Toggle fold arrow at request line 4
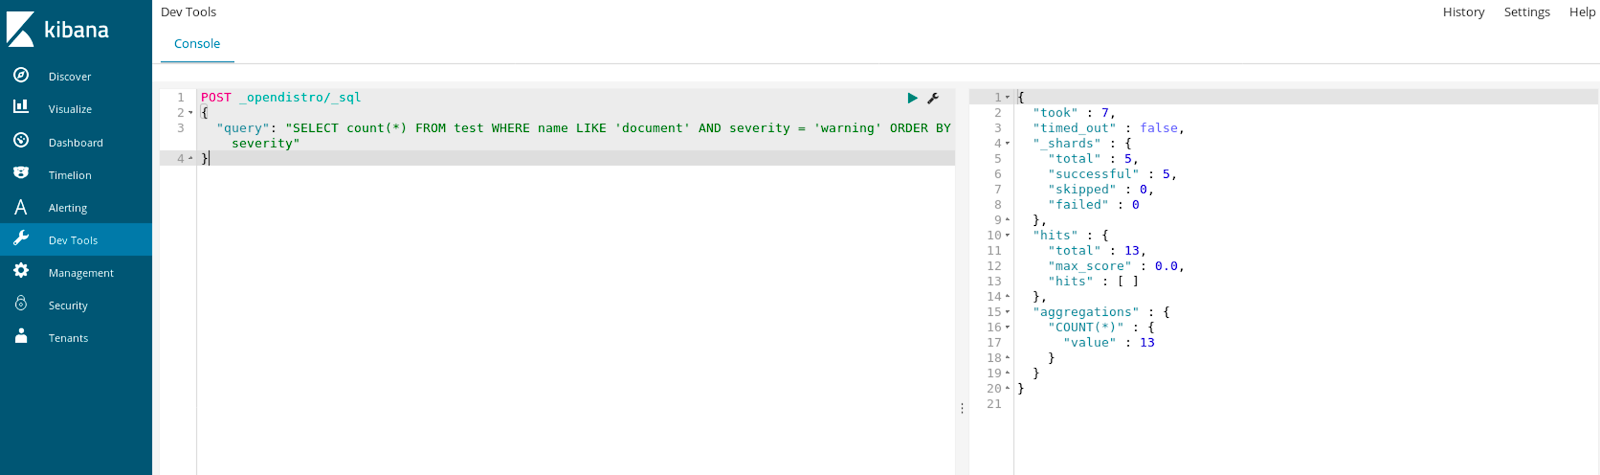 coord(192,159)
